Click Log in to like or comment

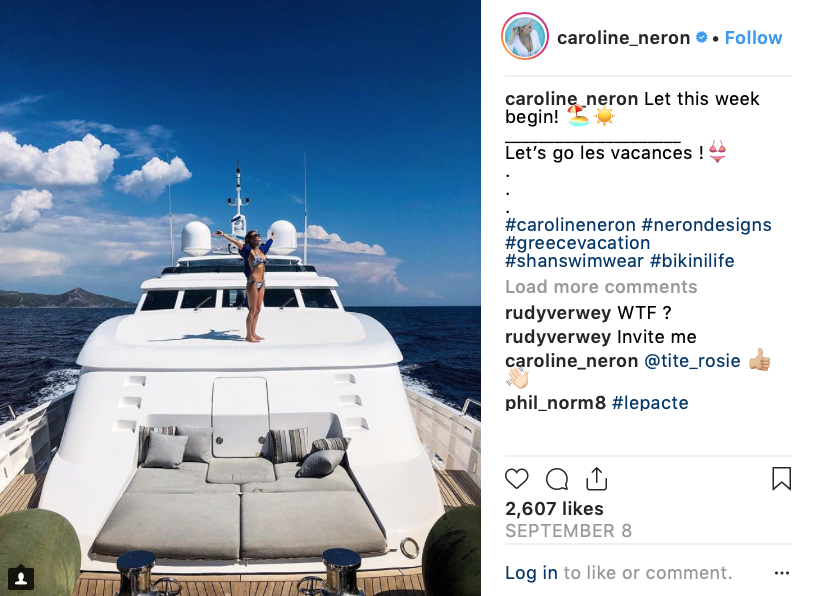[531, 573]
